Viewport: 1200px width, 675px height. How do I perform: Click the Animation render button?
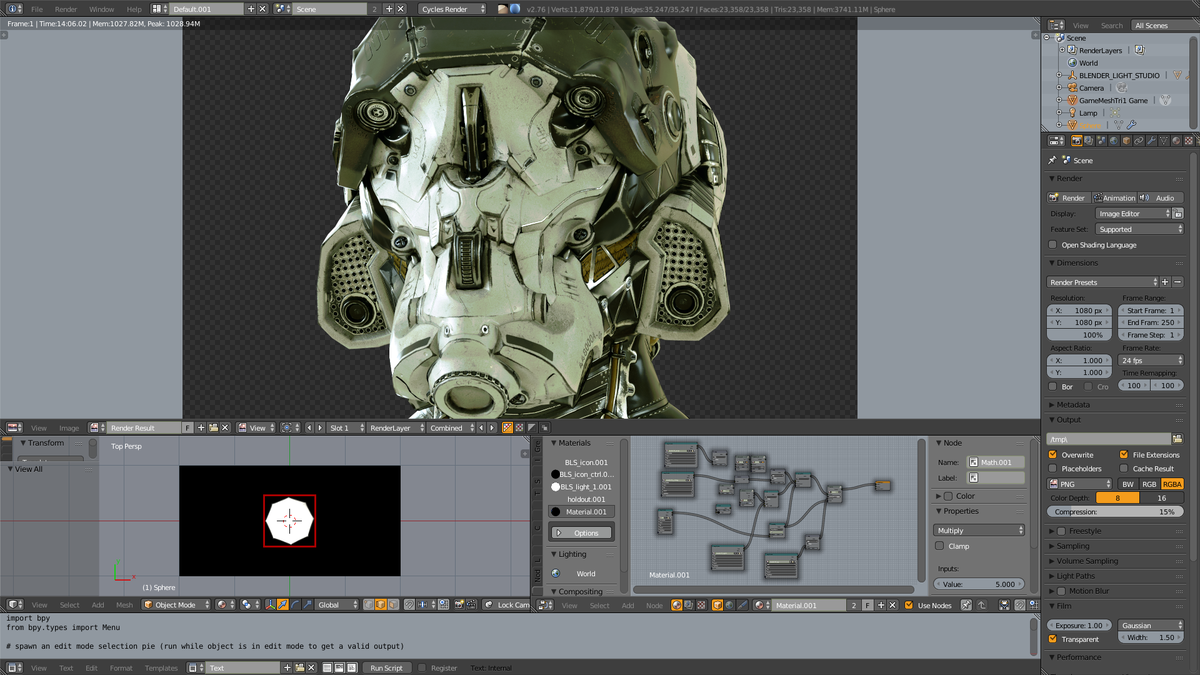(x=1113, y=198)
